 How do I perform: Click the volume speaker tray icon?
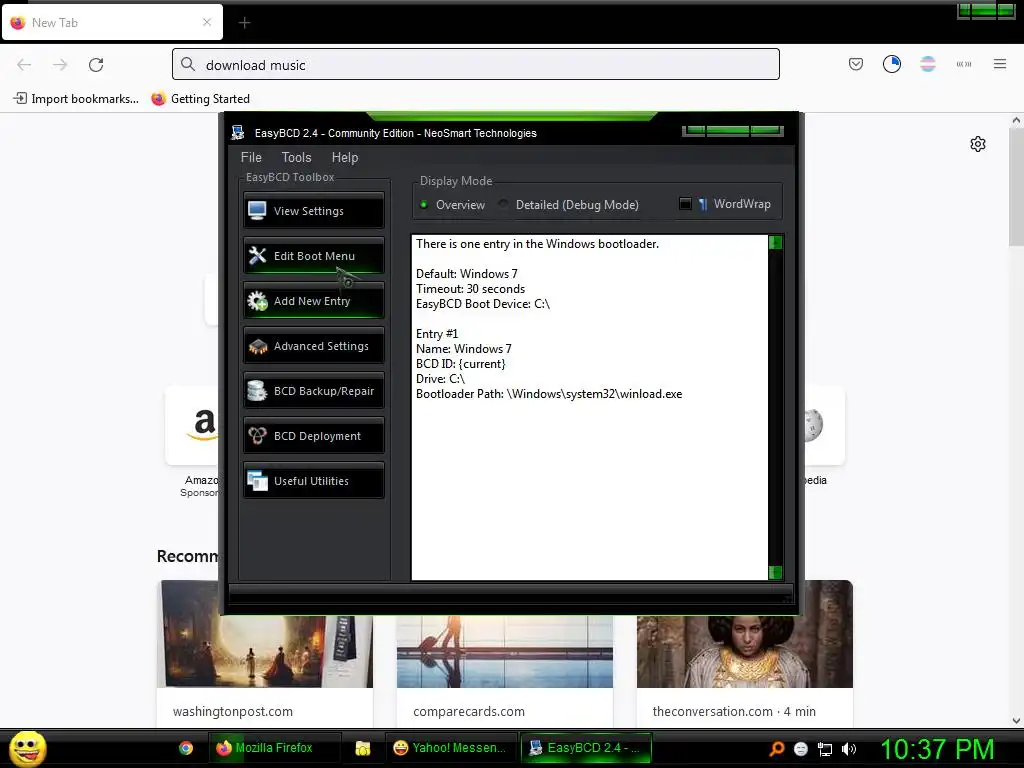848,749
